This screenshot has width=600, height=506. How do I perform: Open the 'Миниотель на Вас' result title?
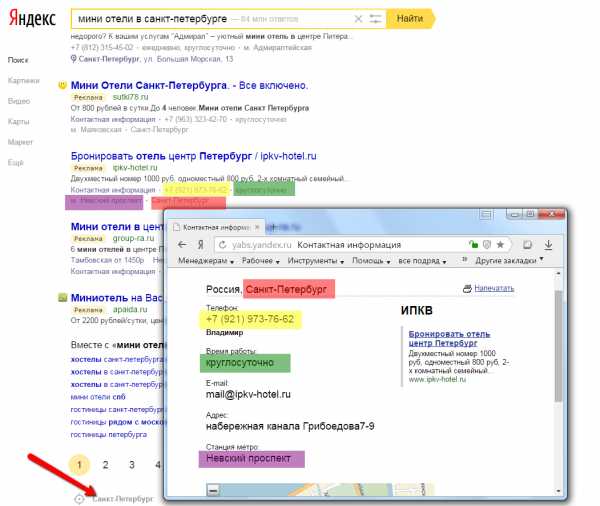pos(117,298)
